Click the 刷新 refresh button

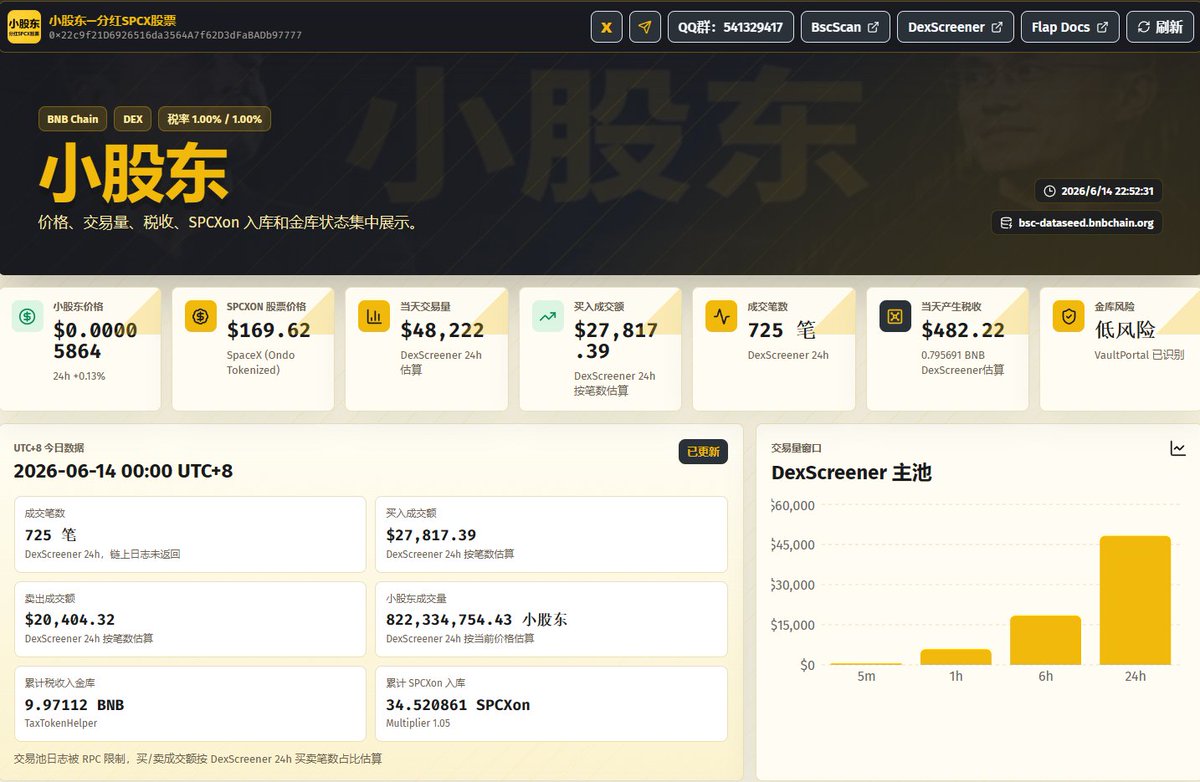coord(1160,27)
